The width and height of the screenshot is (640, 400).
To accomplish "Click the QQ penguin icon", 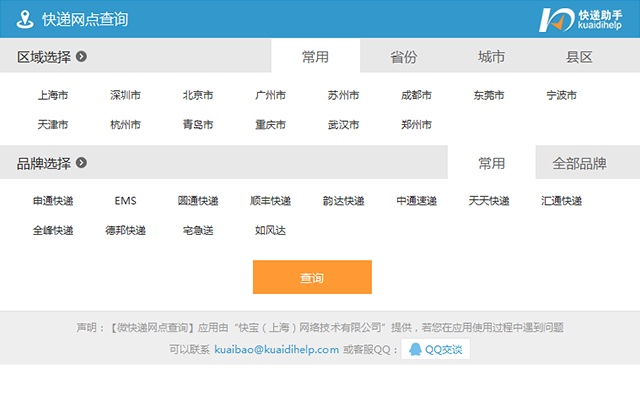I will (415, 349).
